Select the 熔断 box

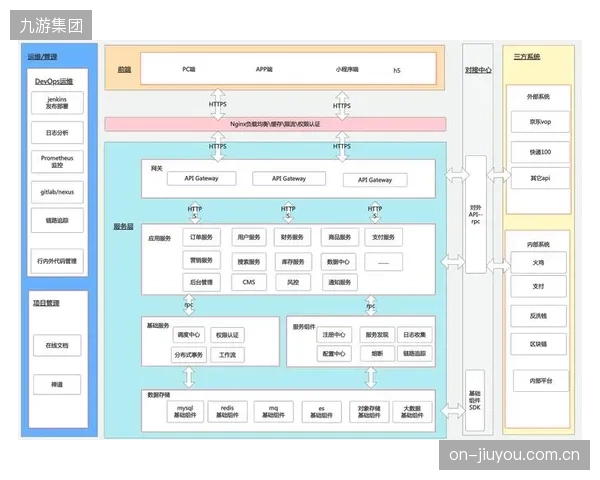pos(377,353)
